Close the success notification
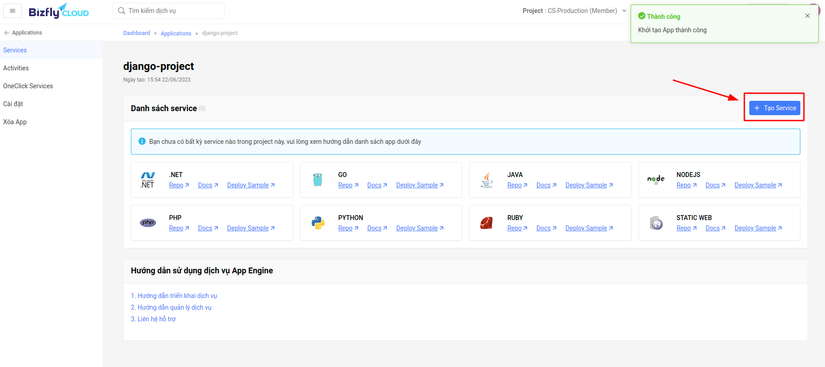The image size is (825, 367). (808, 16)
